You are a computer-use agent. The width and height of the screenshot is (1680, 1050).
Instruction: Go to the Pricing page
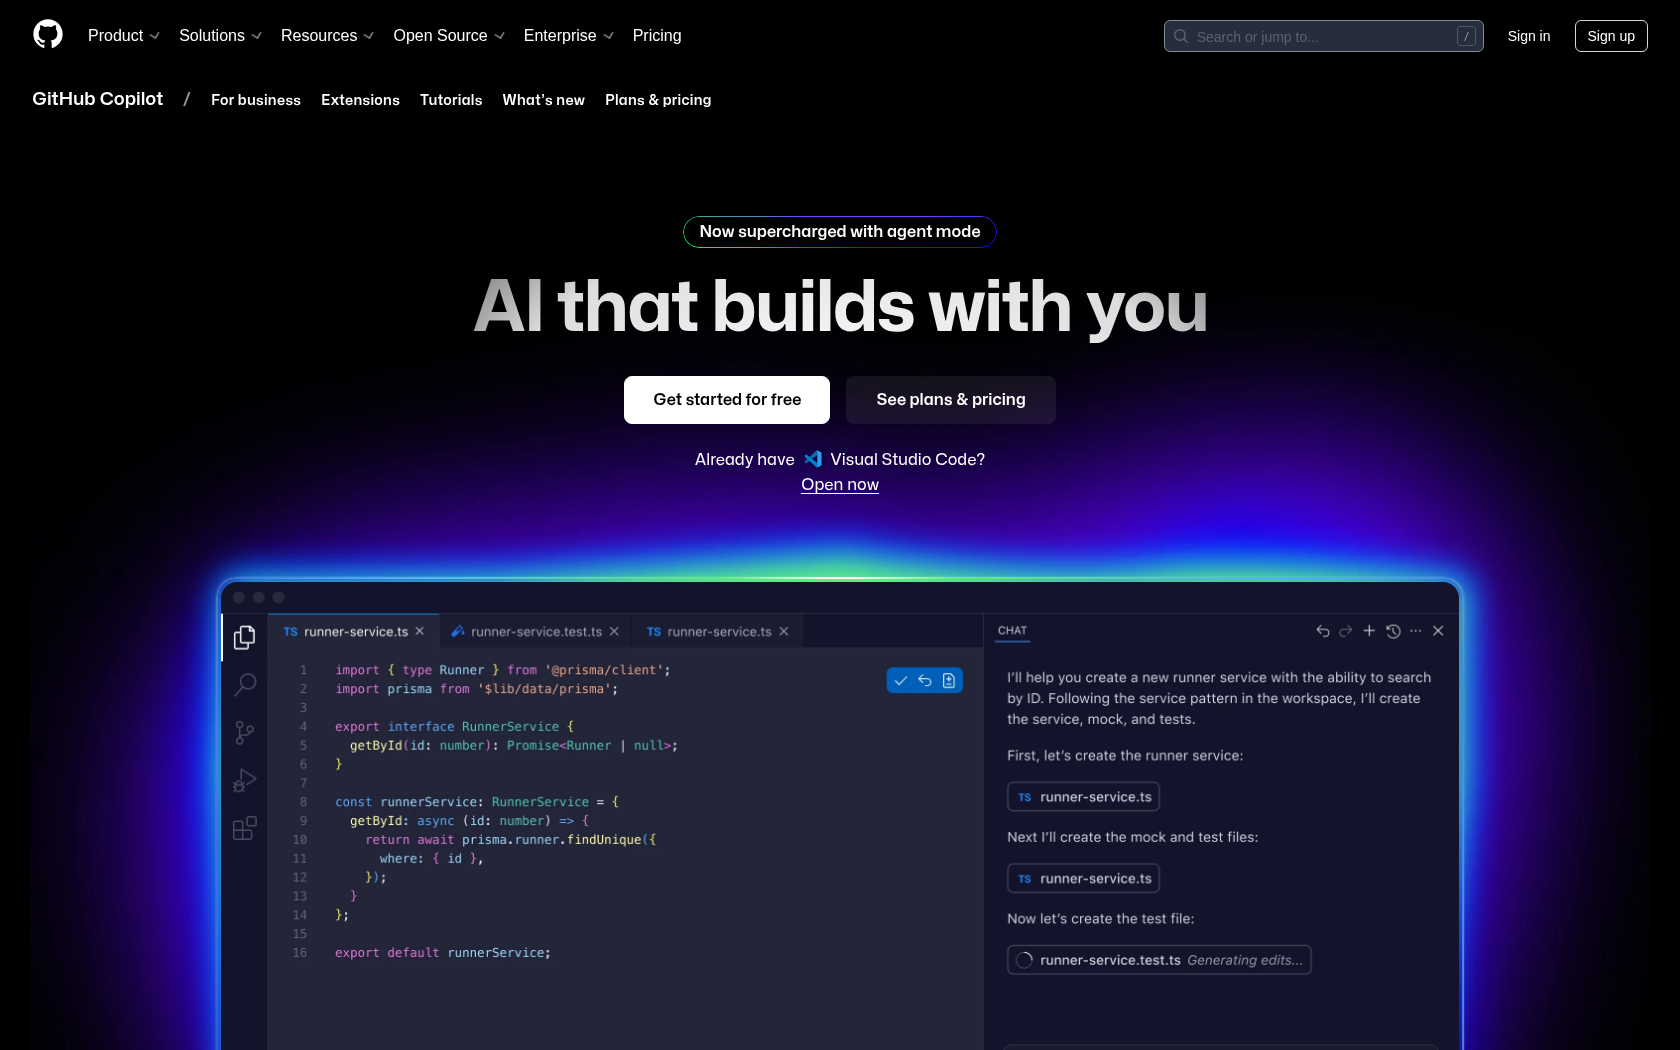point(657,36)
